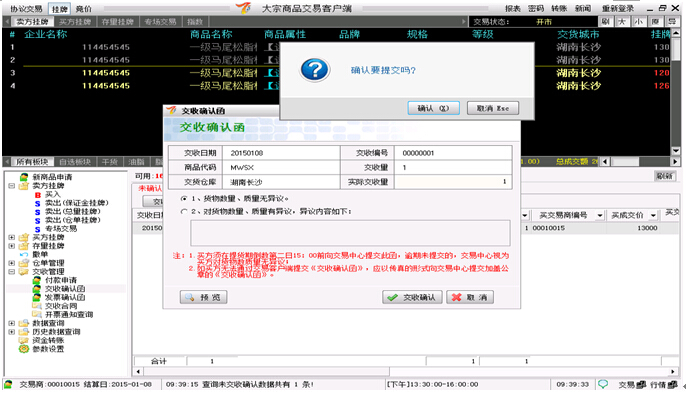Click the 仓单管理 folder icon

[x=24, y=263]
